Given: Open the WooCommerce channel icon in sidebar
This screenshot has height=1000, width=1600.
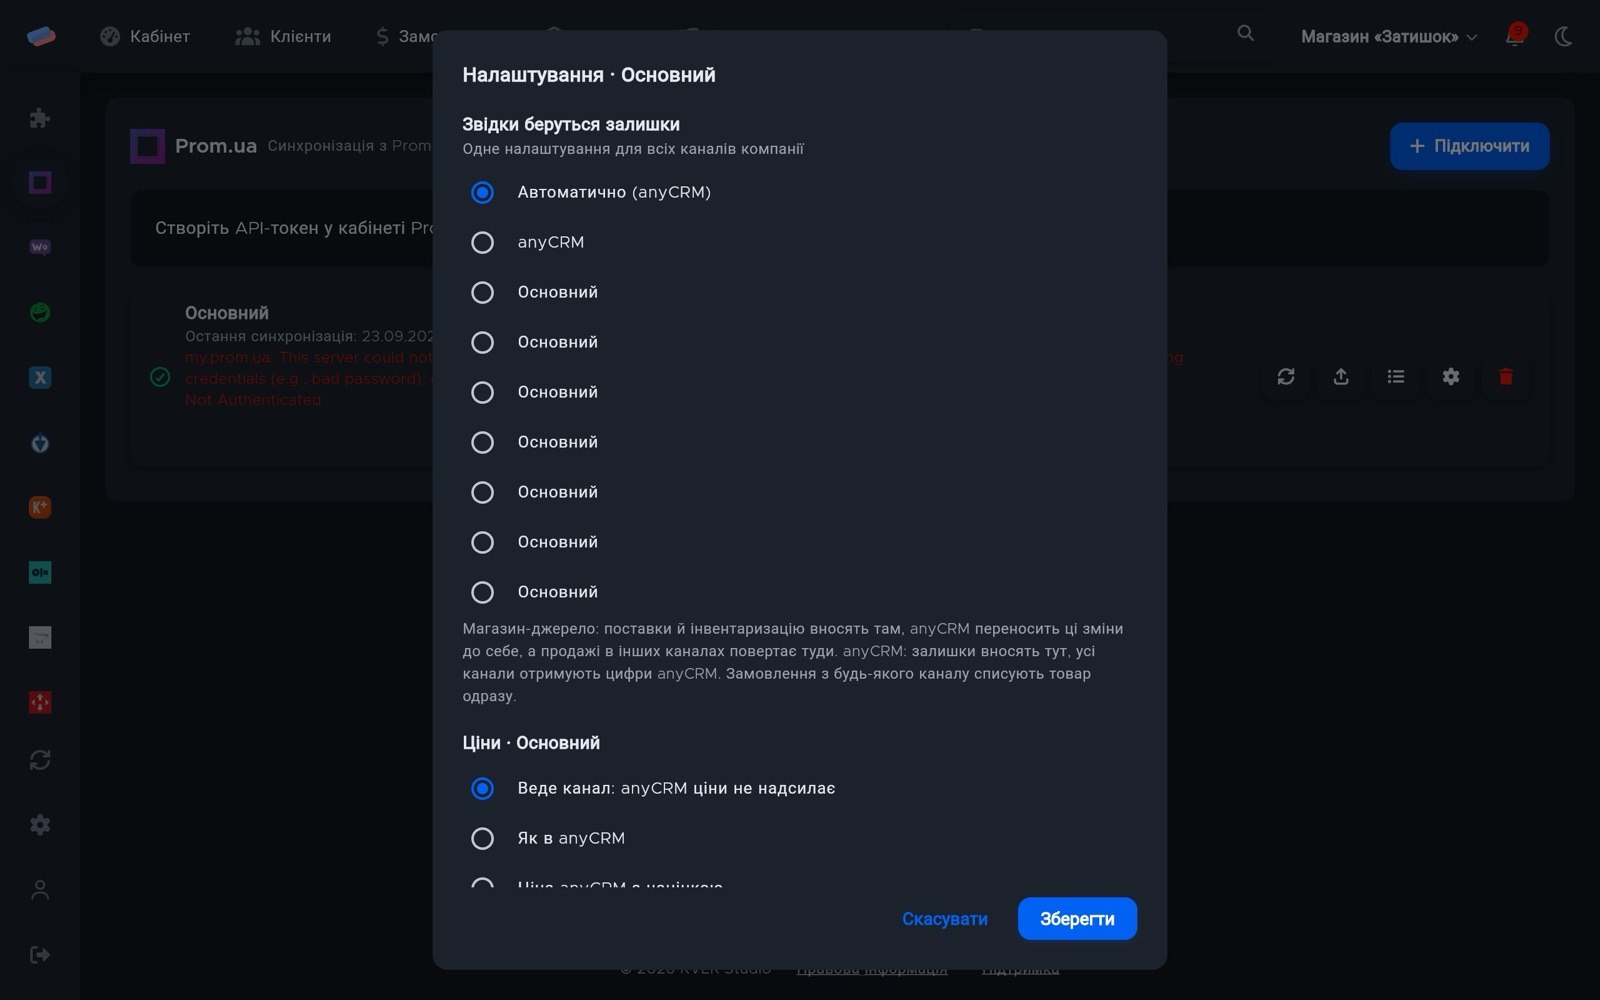Looking at the screenshot, I should 40,247.
